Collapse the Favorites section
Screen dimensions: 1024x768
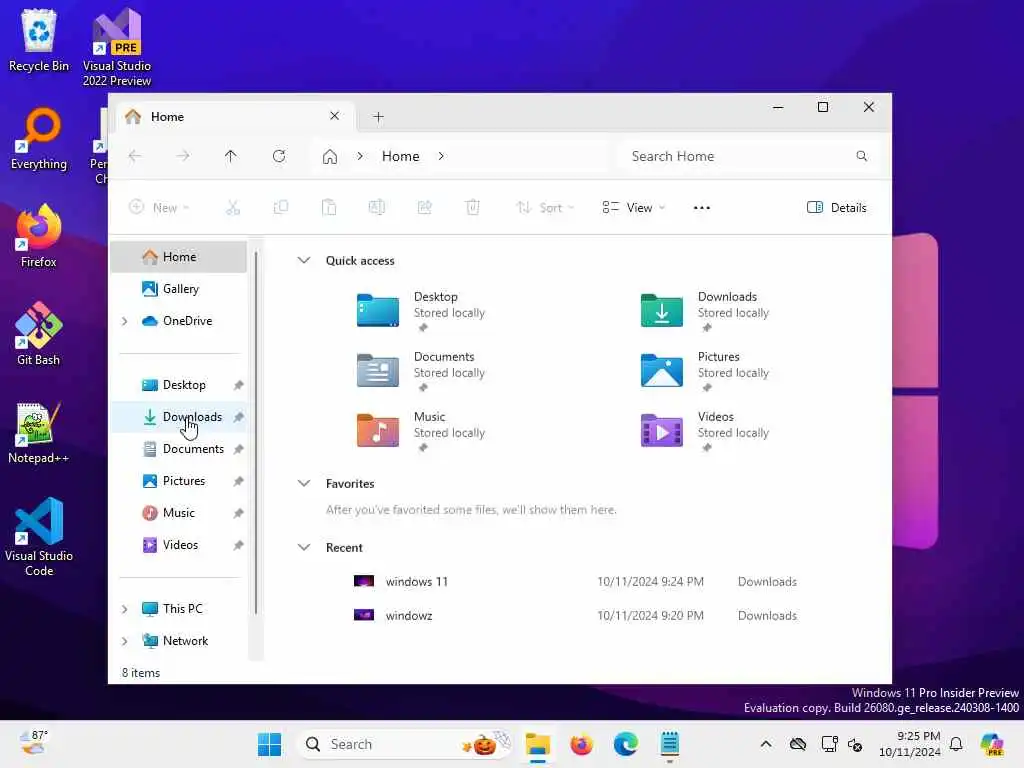pyautogui.click(x=304, y=483)
